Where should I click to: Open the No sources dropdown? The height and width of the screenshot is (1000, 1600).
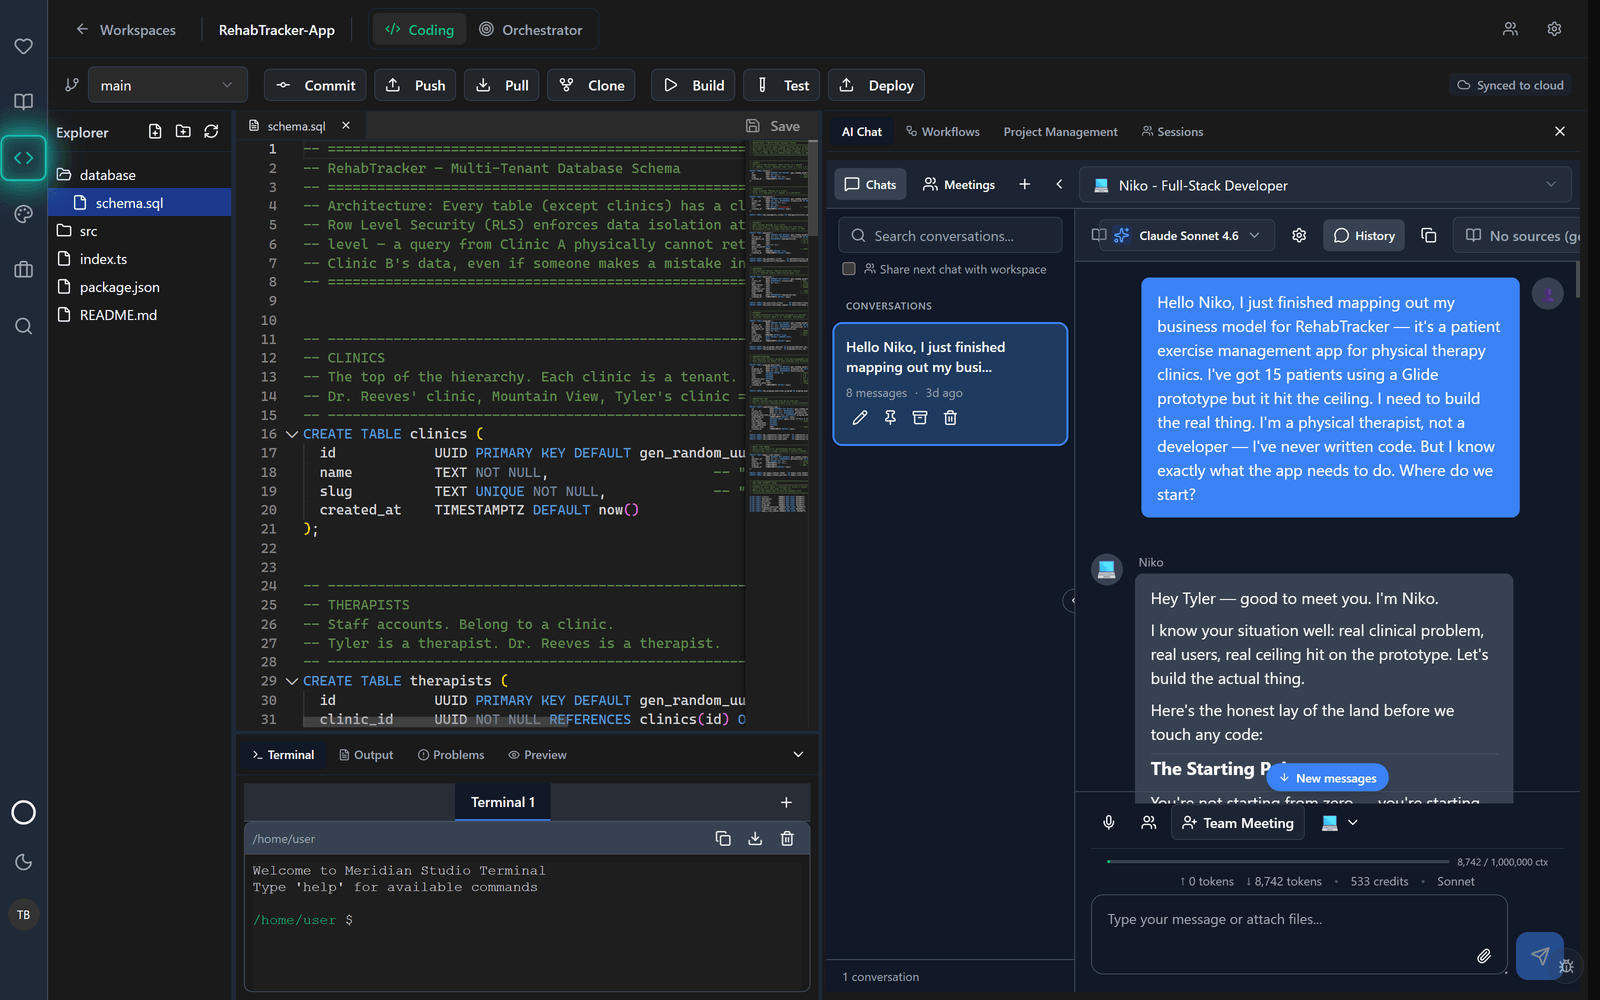1516,236
